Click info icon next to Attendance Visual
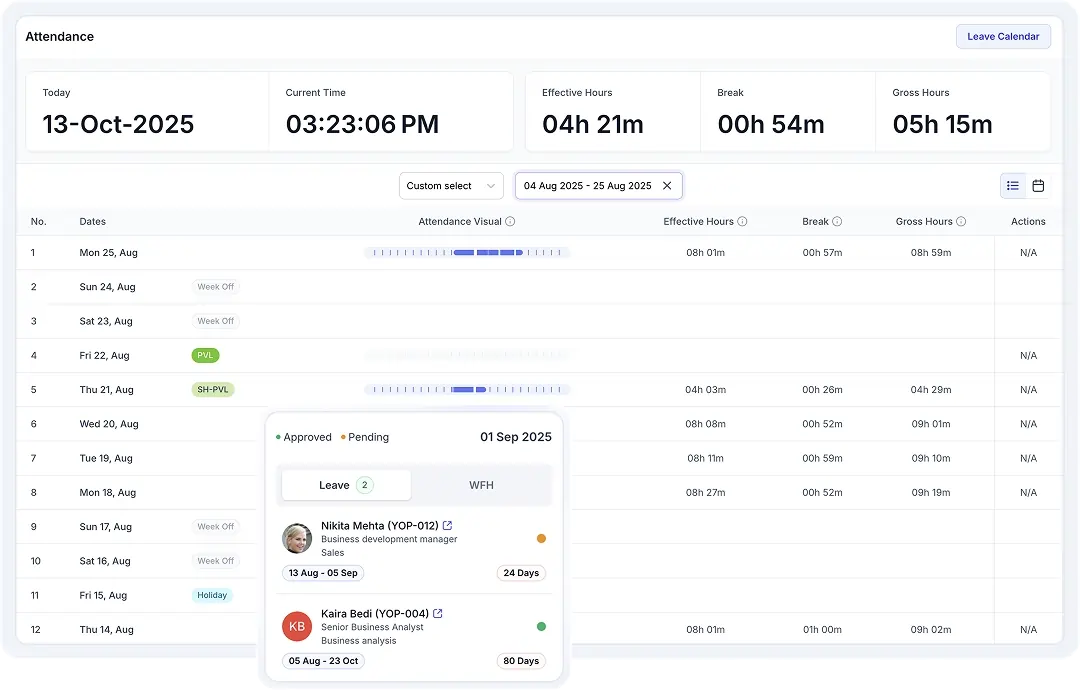Screen dimensions: 1080x690 [510, 222]
